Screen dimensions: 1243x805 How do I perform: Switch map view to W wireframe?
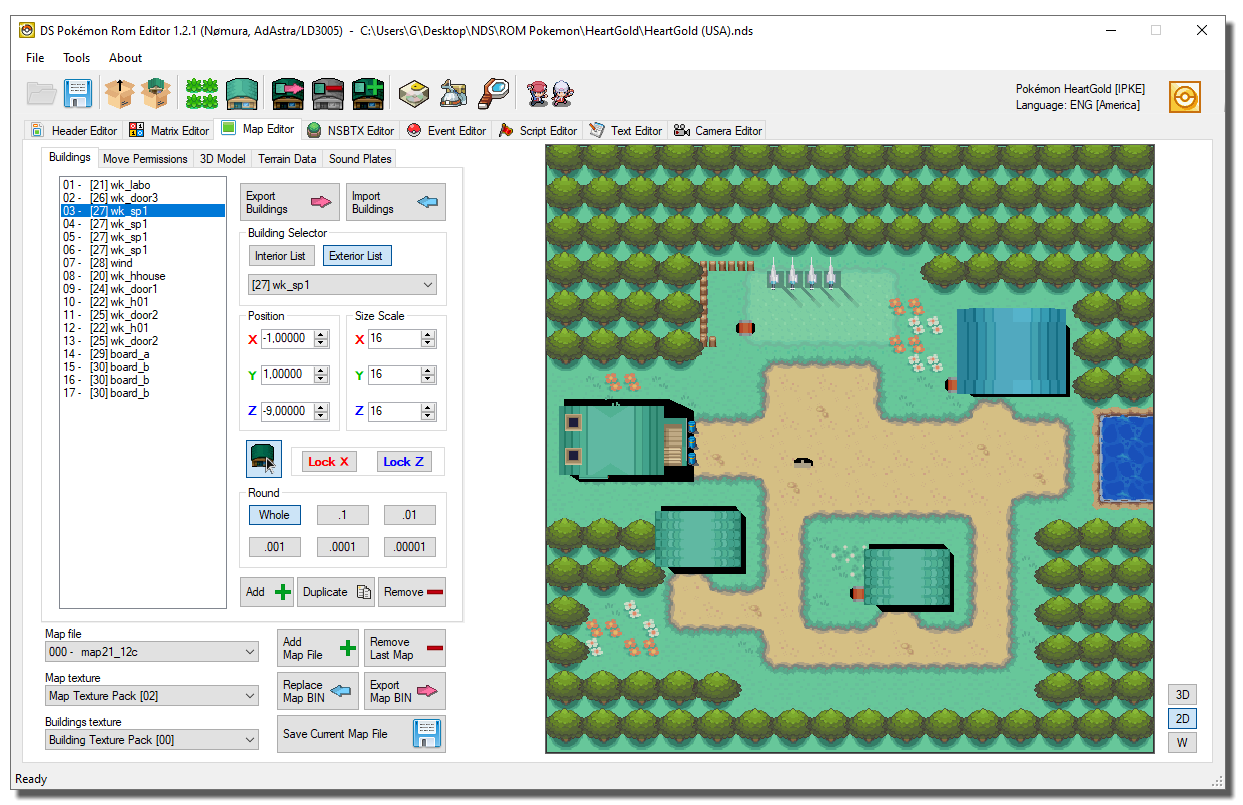[1182, 742]
